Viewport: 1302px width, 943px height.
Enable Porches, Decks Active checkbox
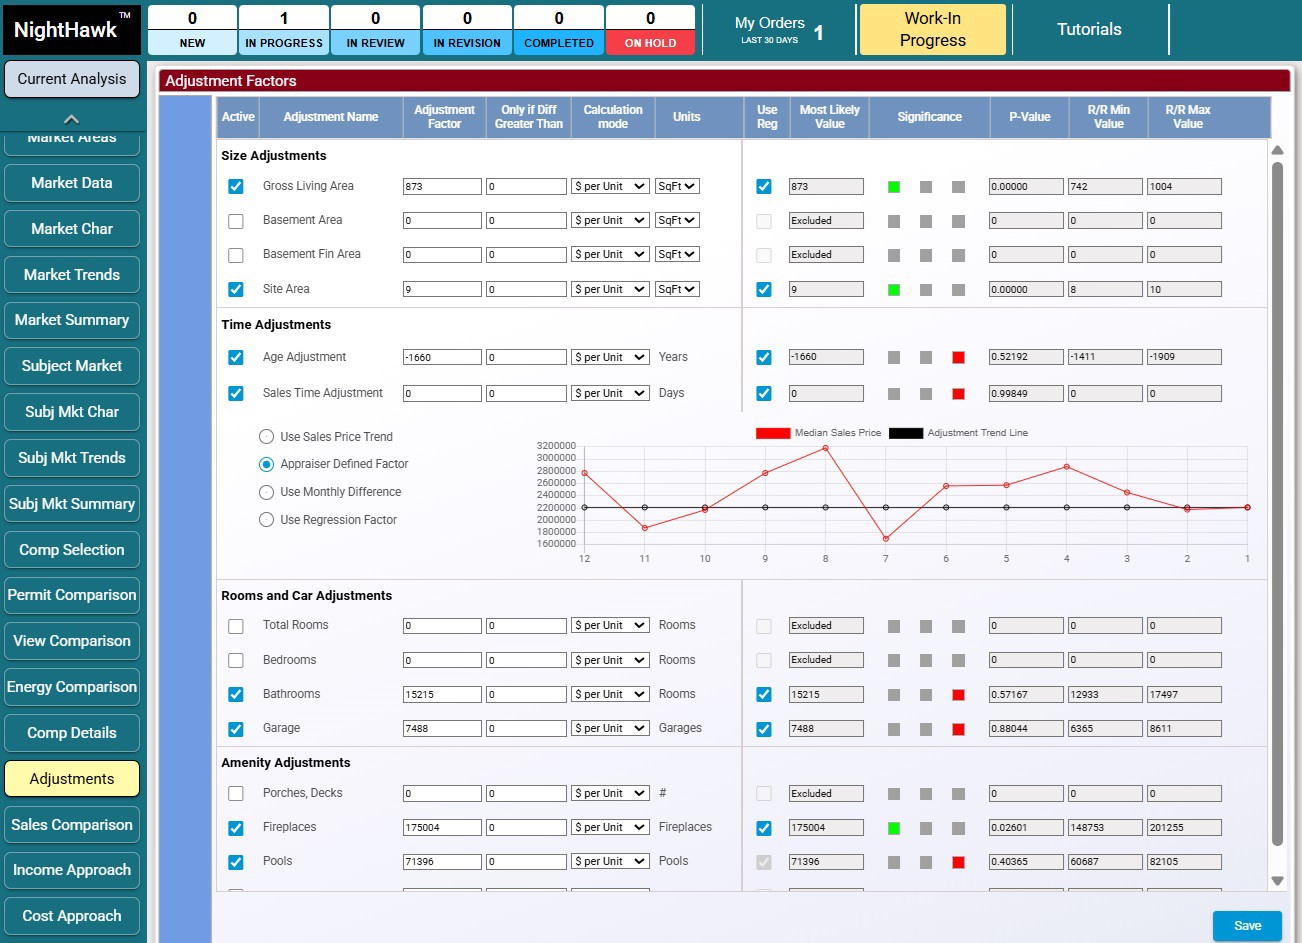coord(236,794)
